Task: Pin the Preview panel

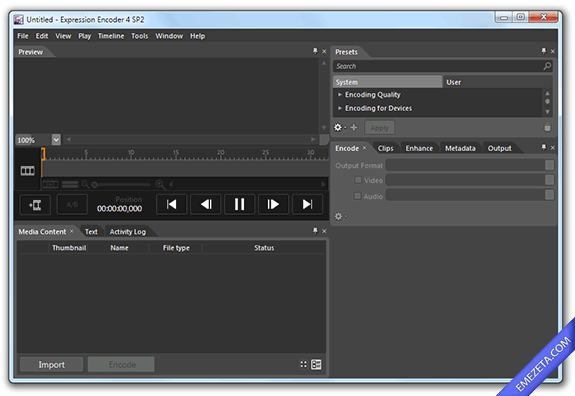Action: coord(315,51)
